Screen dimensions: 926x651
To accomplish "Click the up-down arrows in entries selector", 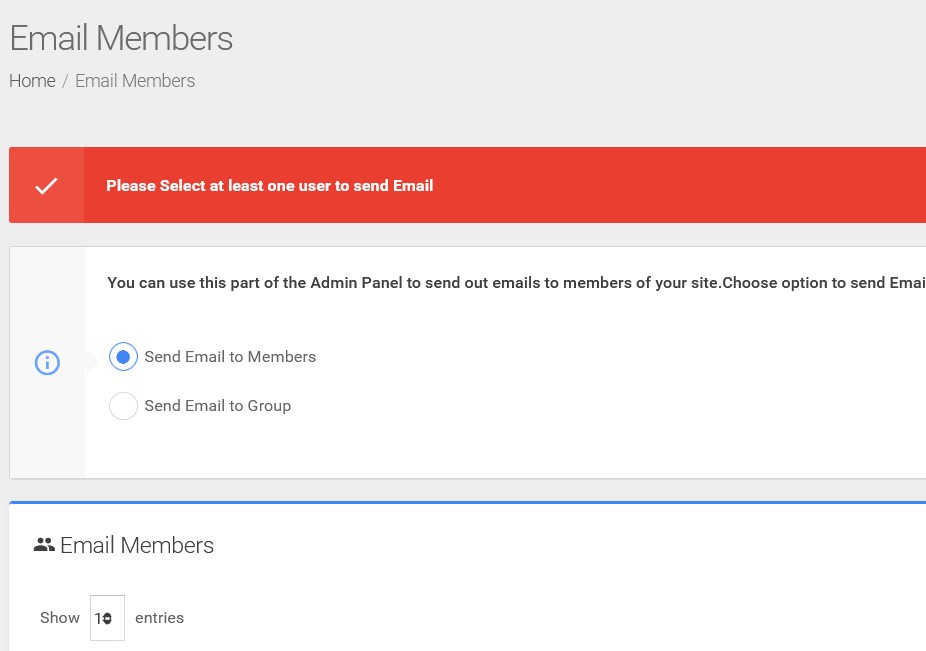I will tap(107, 619).
